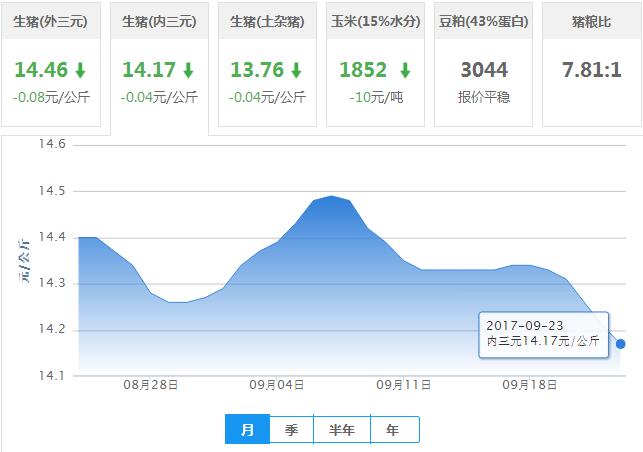Click the 7.81:1 ratio value
The height and width of the screenshot is (452, 643).
point(592,70)
